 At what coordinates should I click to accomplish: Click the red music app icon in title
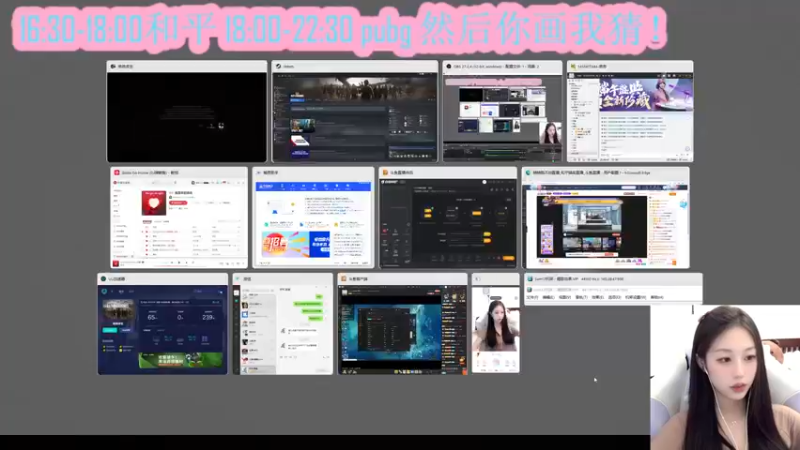tap(117, 172)
